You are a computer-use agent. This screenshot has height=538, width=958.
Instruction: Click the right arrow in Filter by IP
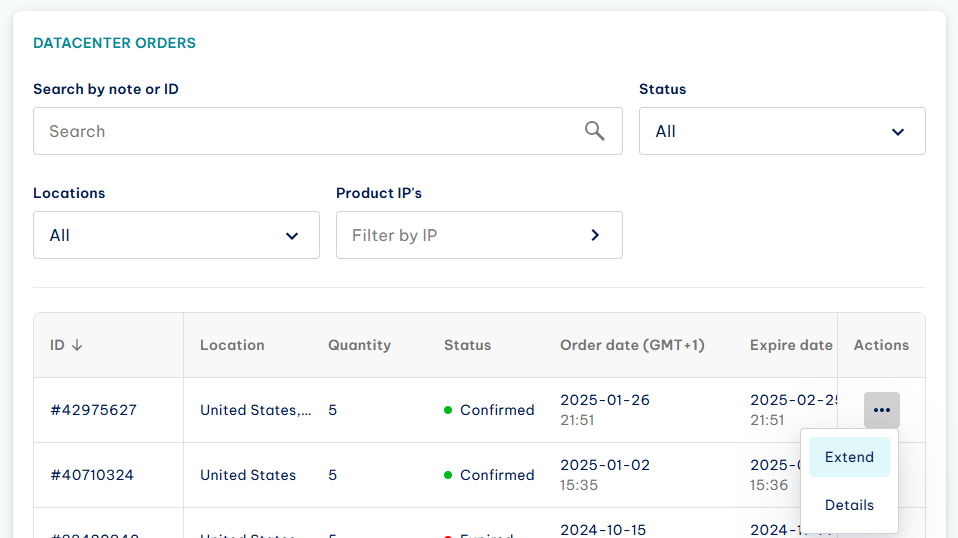595,235
